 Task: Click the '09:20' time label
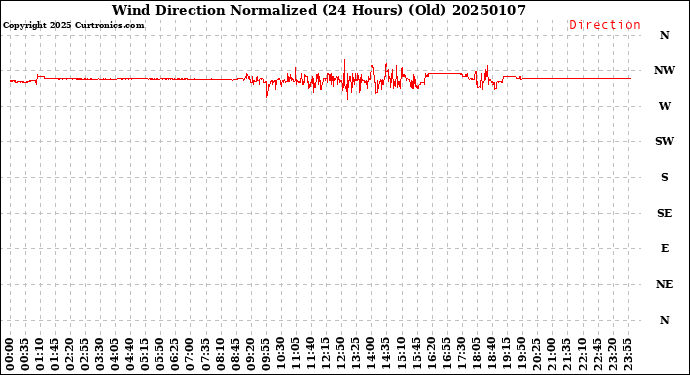pyautogui.click(x=250, y=355)
